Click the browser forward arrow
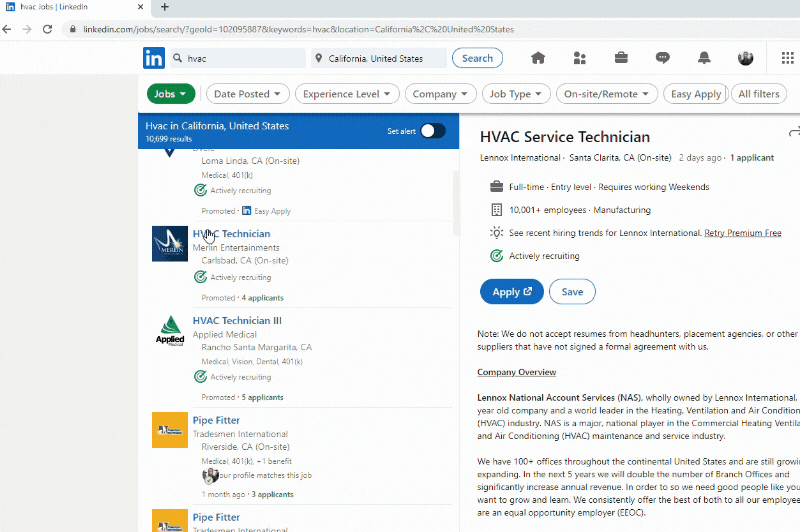The width and height of the screenshot is (800, 532). point(27,30)
